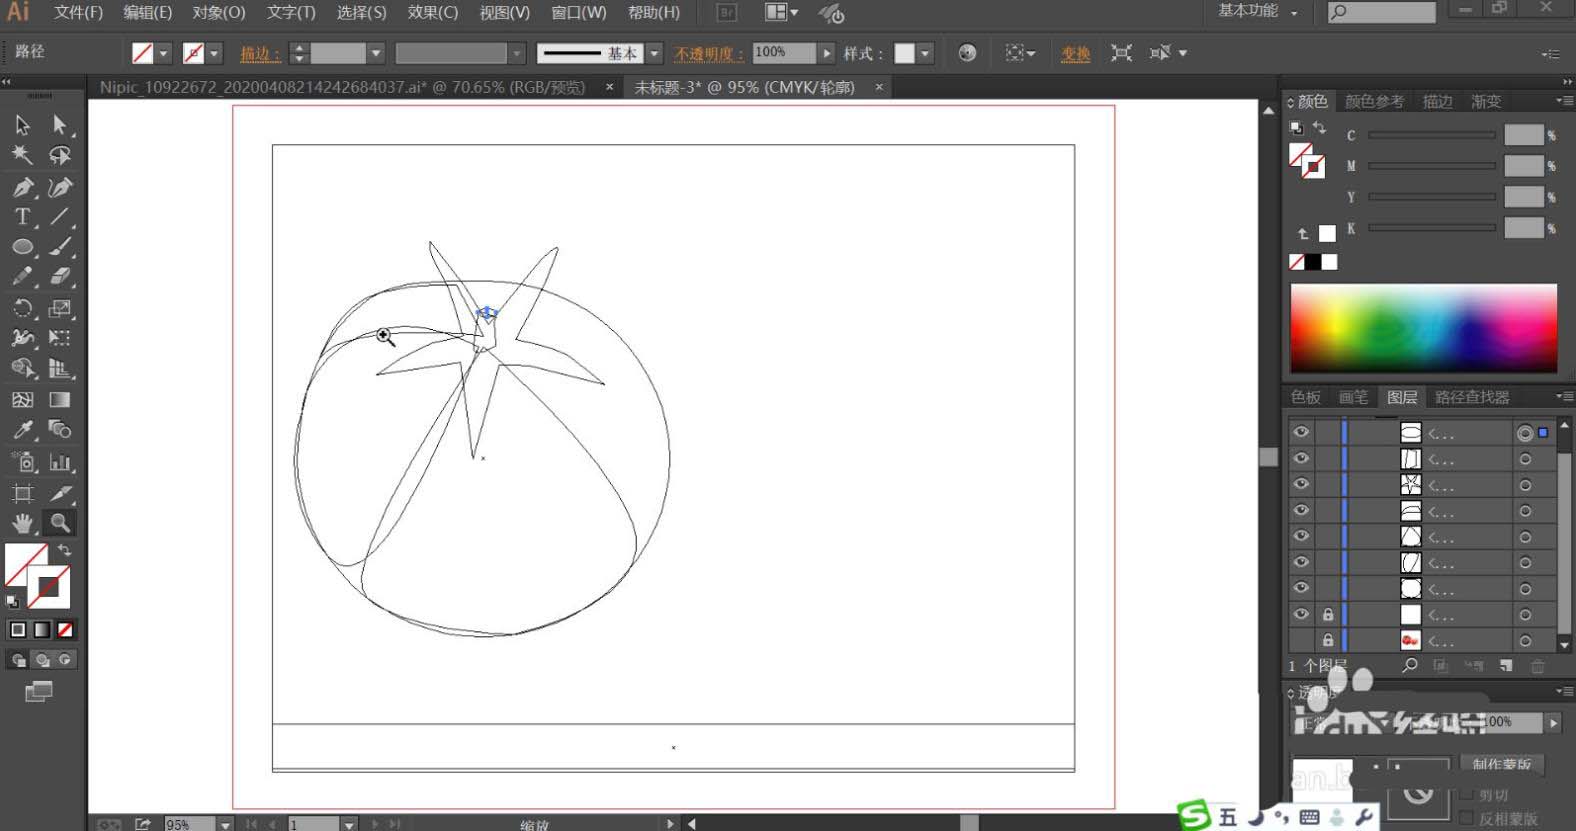Toggle eye icon of topmost layer row
The height and width of the screenshot is (831, 1576).
(x=1301, y=433)
